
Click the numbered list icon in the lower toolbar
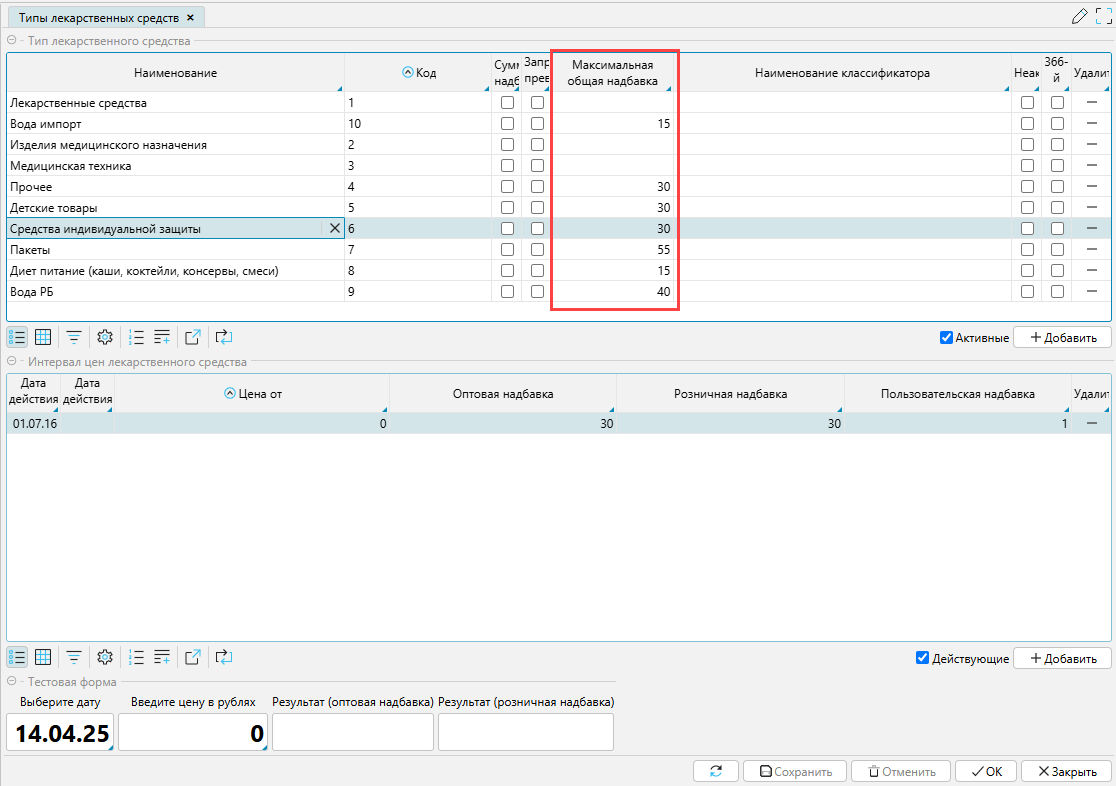tap(137, 658)
